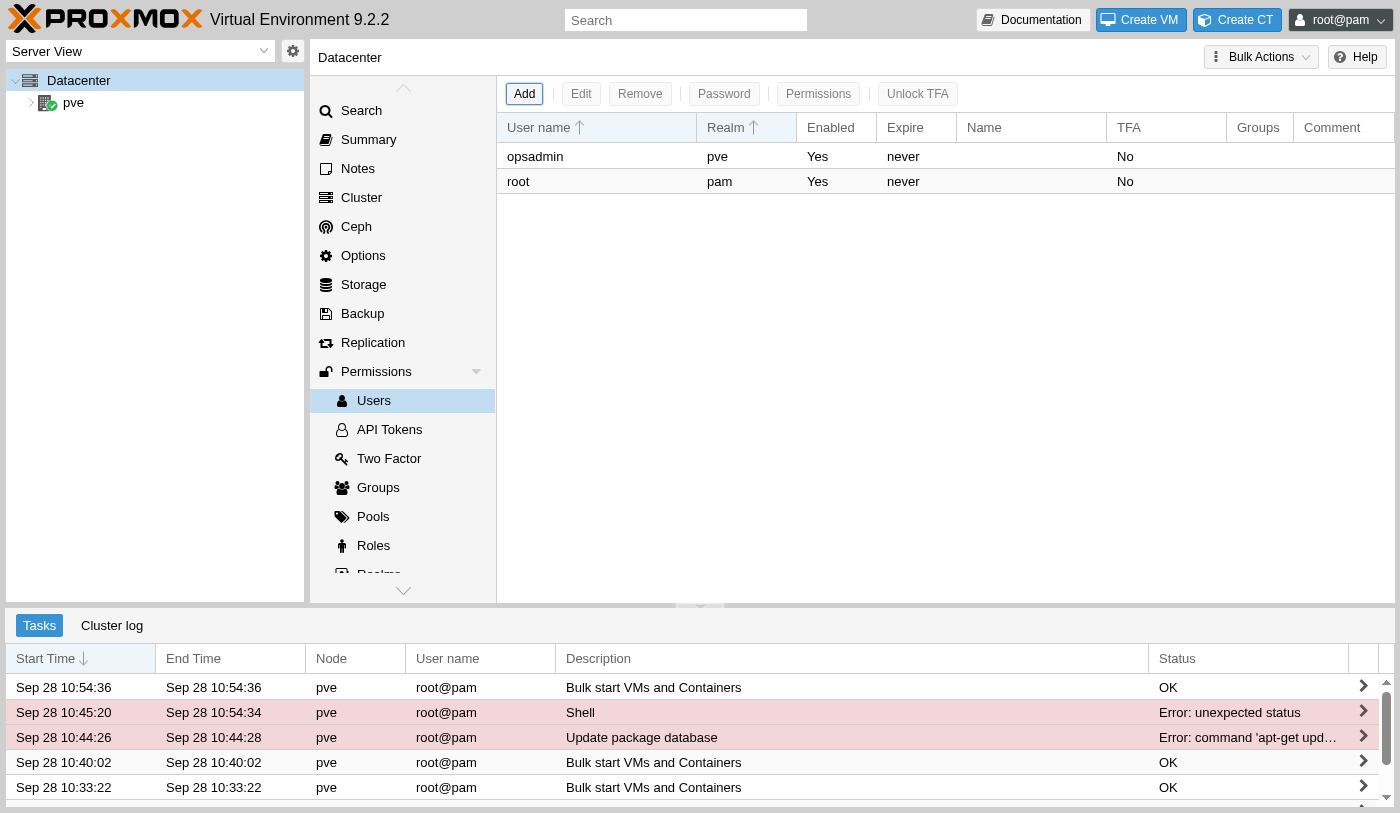Click the pve node icon
Screen dimensions: 1400x813
[47, 103]
